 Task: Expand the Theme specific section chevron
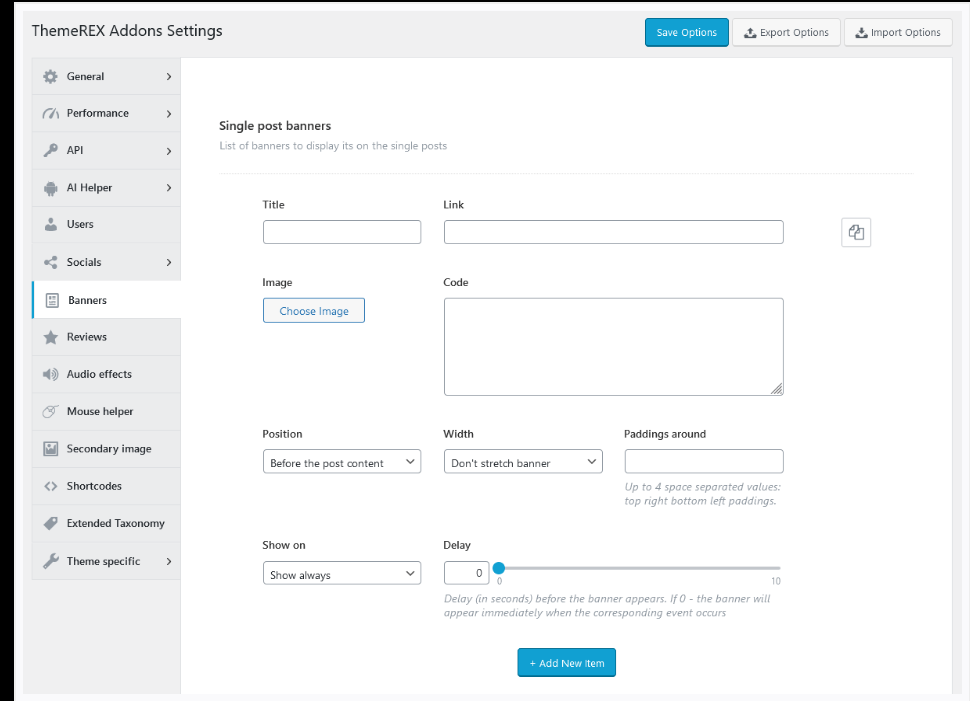coord(169,561)
